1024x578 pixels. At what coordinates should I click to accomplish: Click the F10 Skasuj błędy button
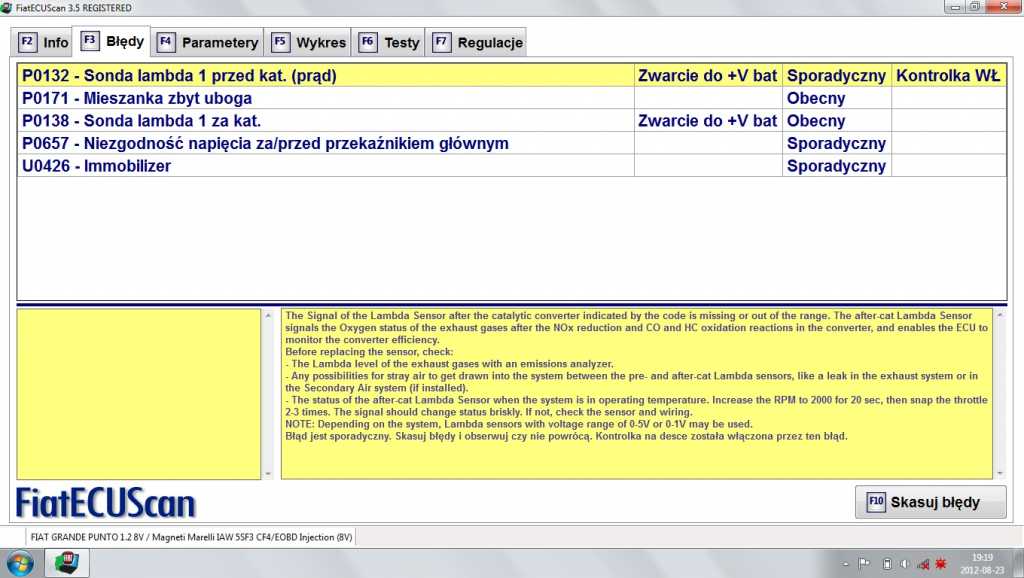click(930, 502)
